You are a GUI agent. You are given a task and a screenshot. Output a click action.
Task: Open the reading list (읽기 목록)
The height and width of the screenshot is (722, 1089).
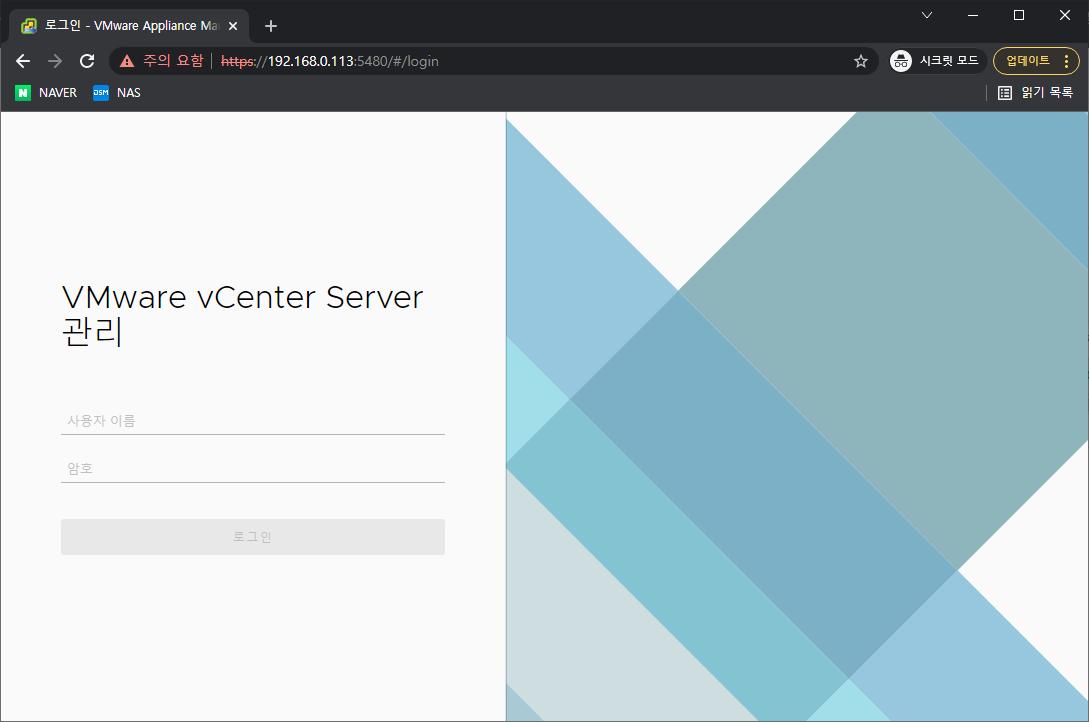(x=1035, y=92)
